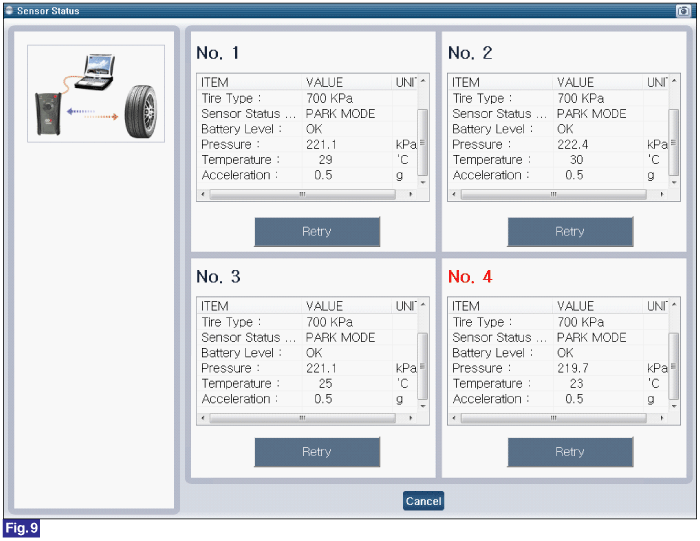Click left scroll arrow in No. 1 table
The height and width of the screenshot is (541, 700).
tap(203, 194)
